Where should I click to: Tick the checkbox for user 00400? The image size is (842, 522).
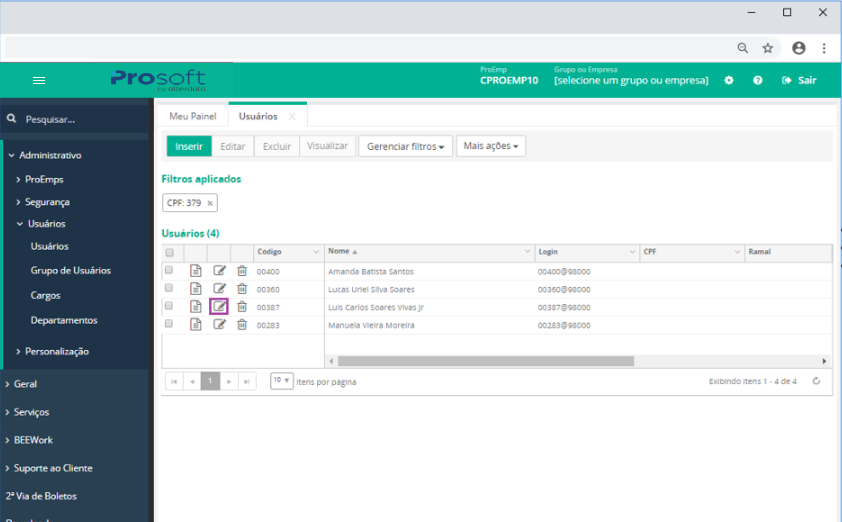169,270
